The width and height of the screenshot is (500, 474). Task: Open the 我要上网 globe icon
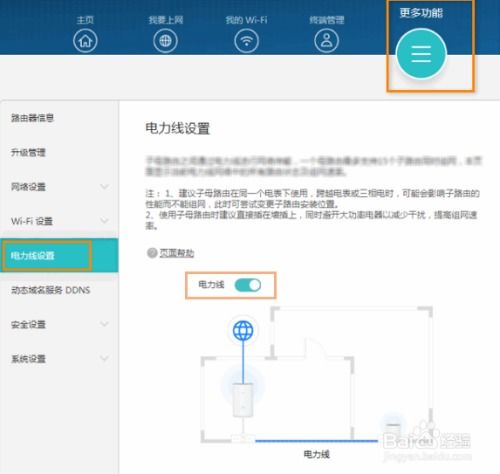(165, 41)
